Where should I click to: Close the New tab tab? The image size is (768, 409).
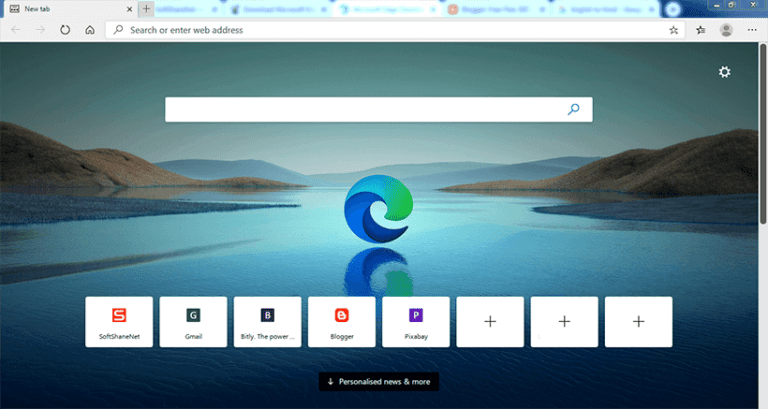(x=129, y=9)
